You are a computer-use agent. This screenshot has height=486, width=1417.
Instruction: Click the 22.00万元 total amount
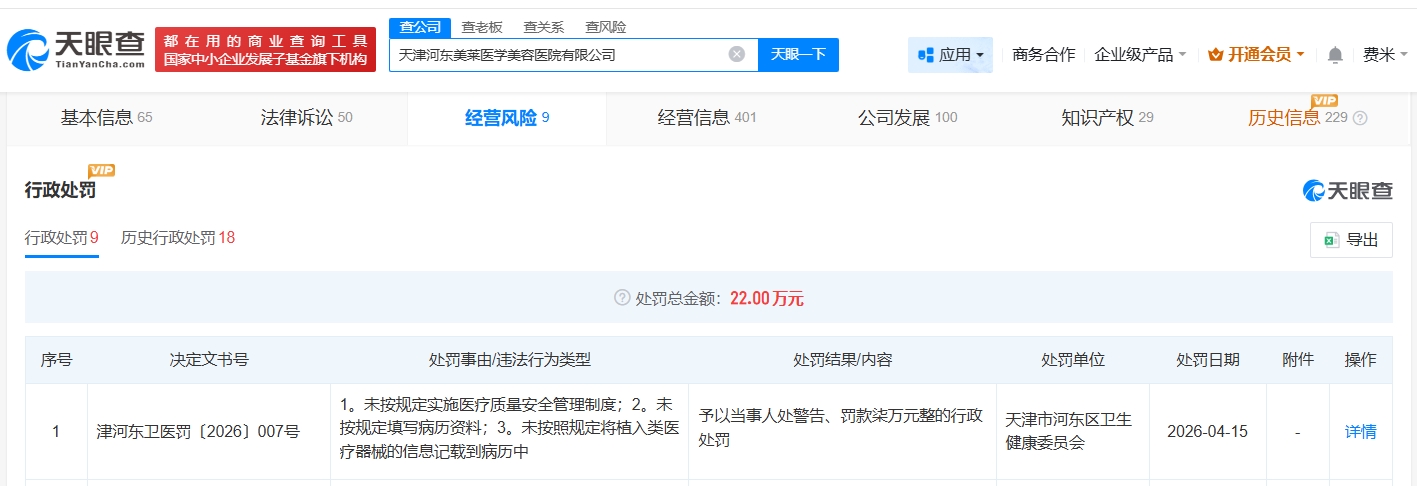(x=767, y=298)
